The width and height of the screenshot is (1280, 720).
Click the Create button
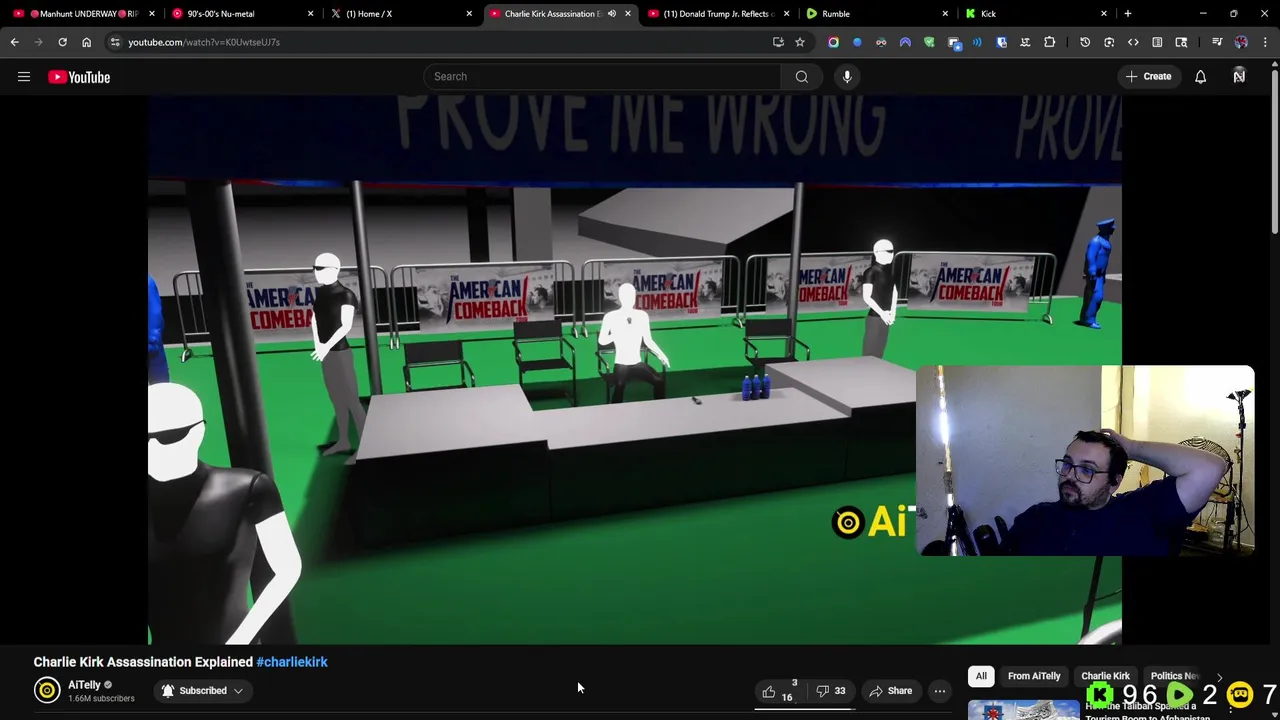point(1148,77)
